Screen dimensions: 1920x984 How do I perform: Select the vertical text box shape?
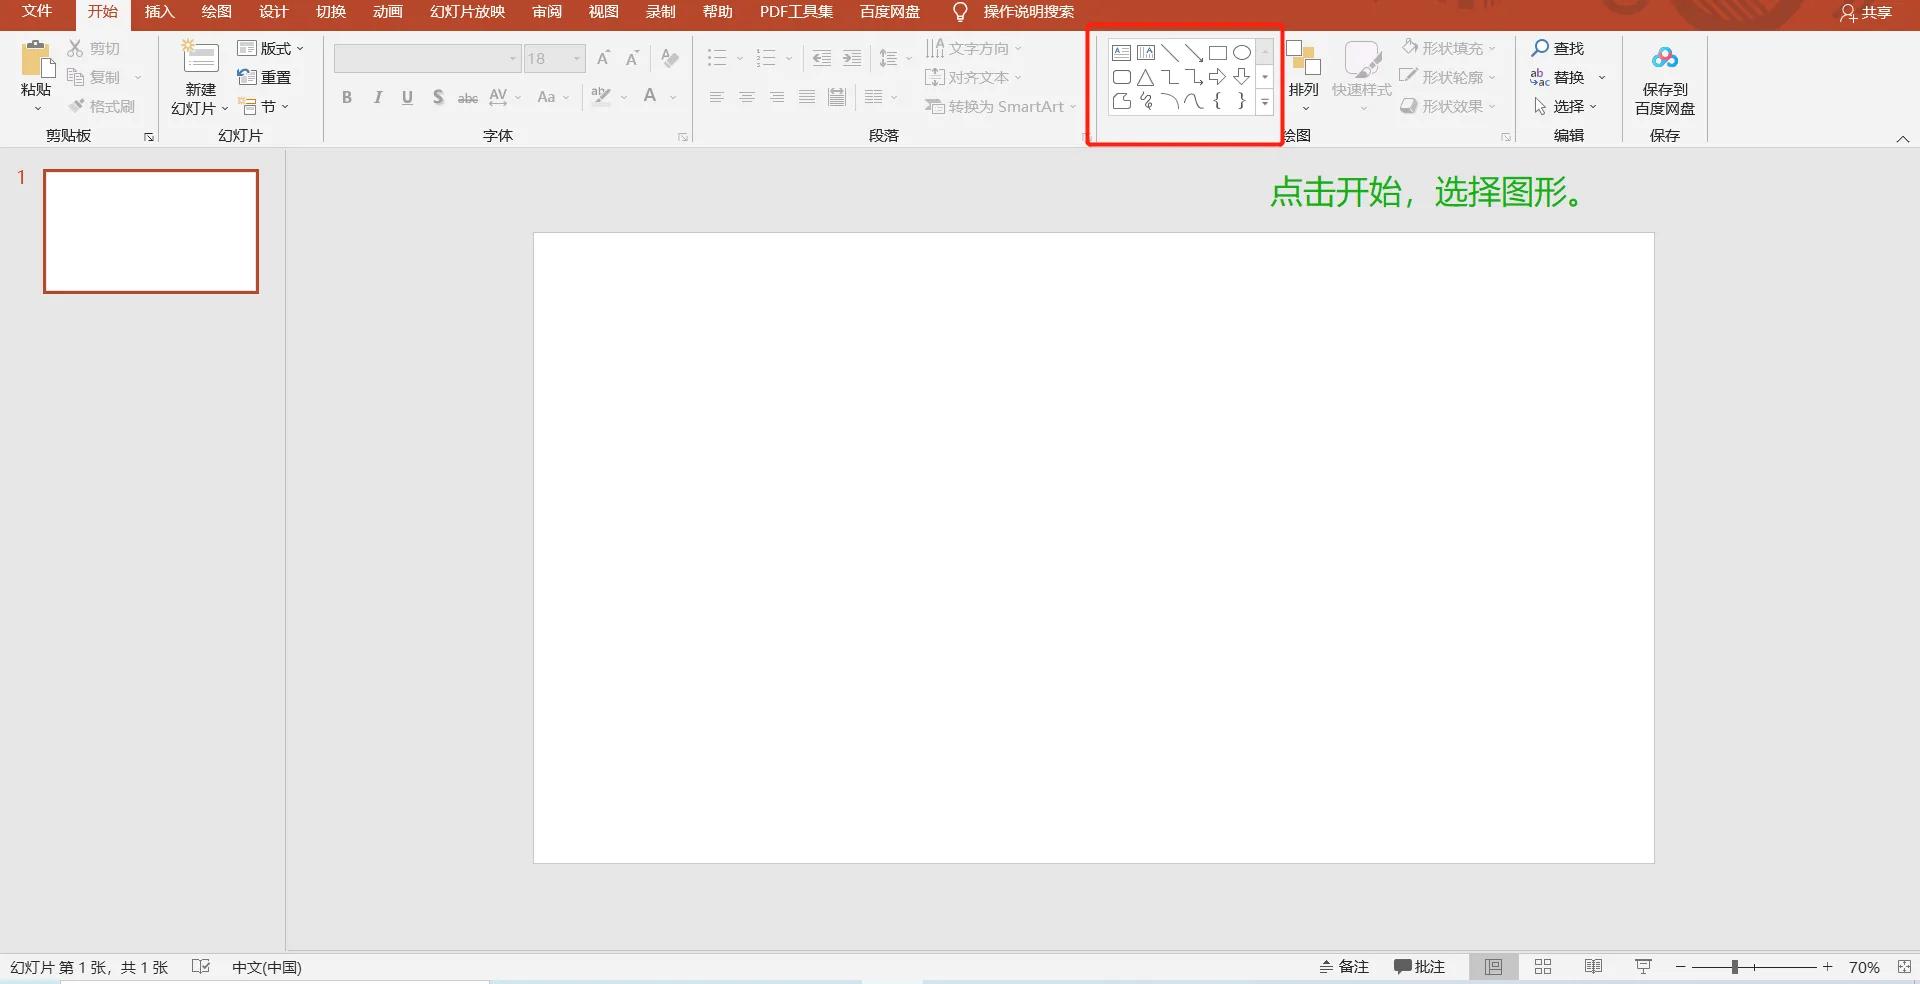pos(1146,53)
